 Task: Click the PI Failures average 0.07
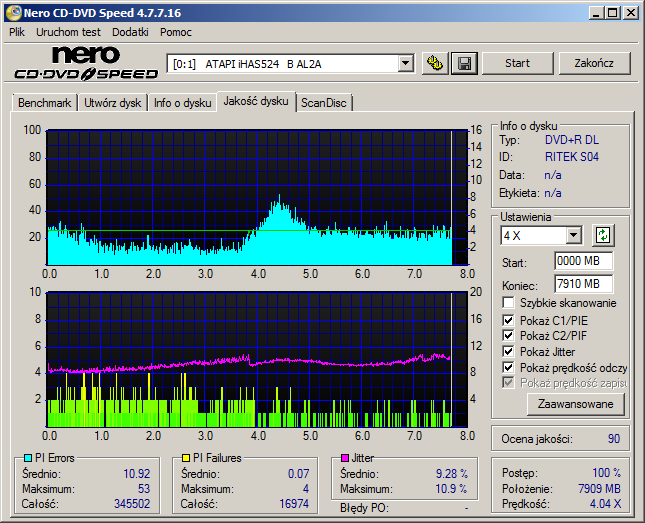point(298,474)
